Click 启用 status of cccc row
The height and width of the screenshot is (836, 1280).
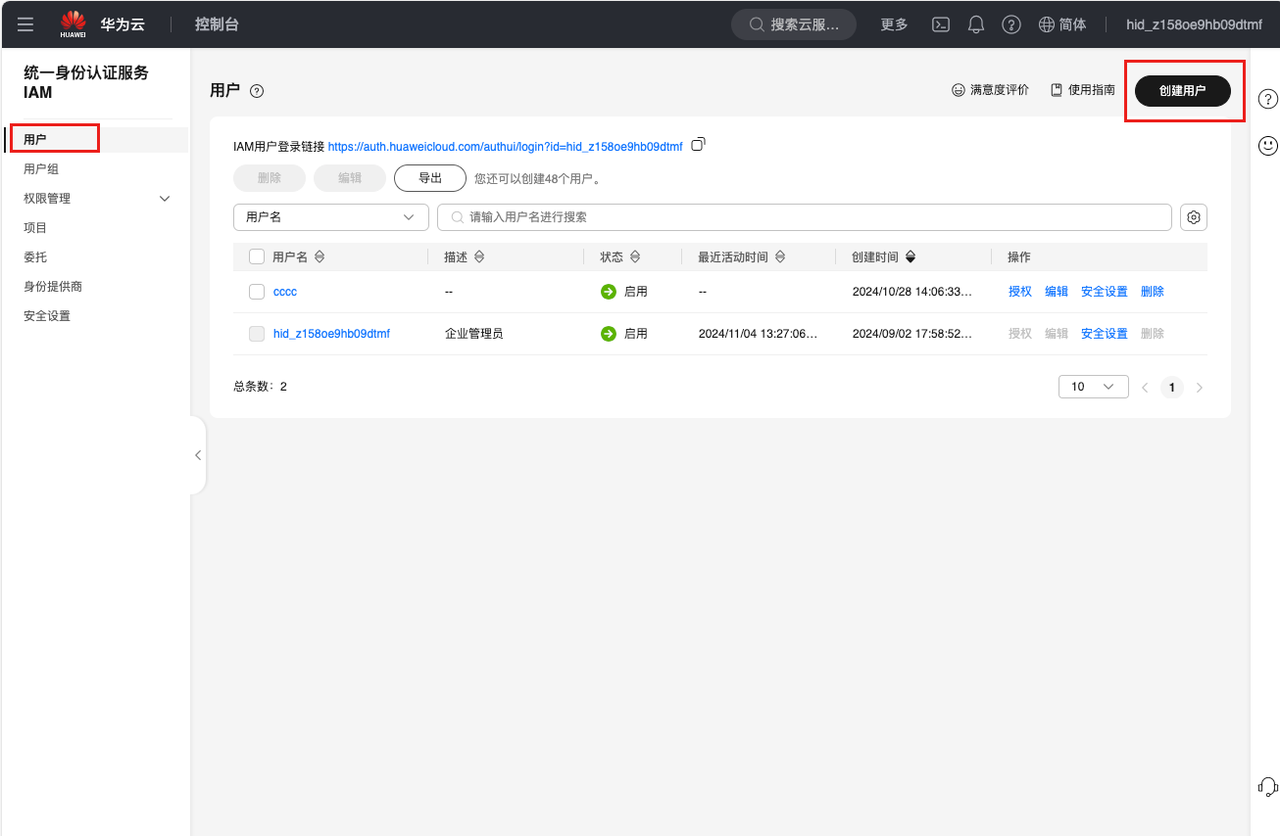(x=624, y=292)
